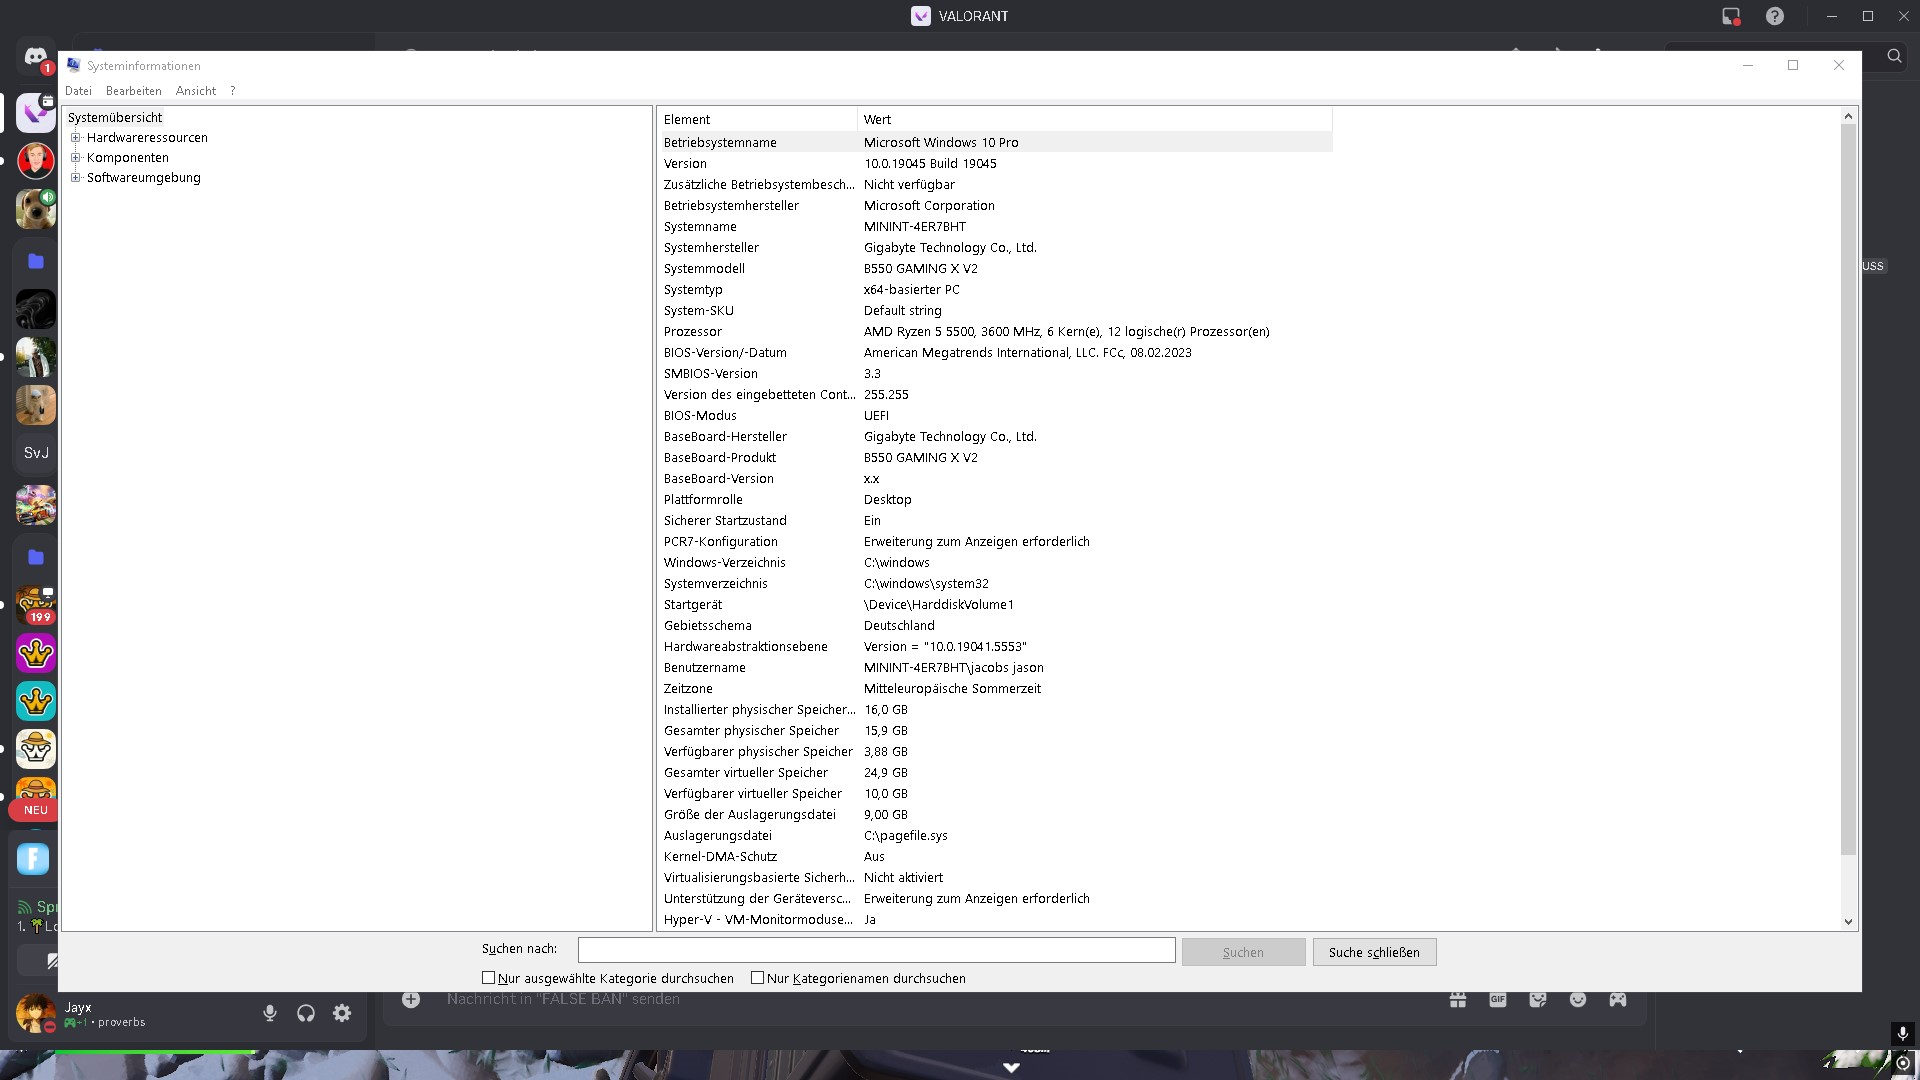Select the Valorant server icon in Discord

[x=36, y=113]
